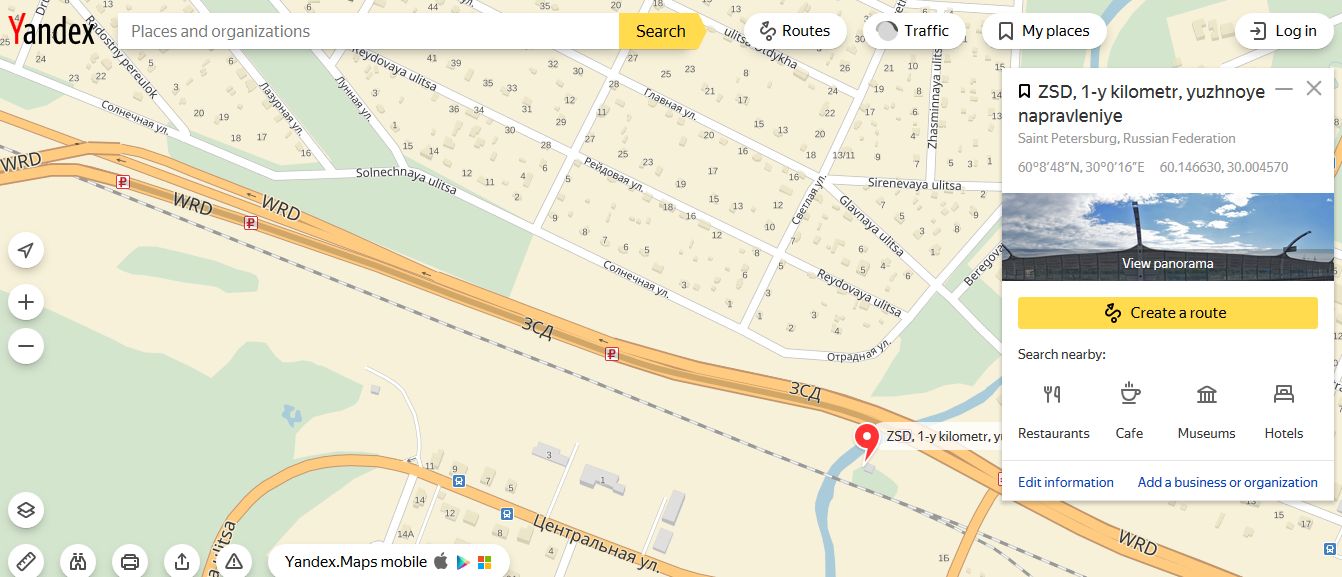This screenshot has width=1342, height=577.
Task: Click the Create a route button
Action: (1168, 313)
